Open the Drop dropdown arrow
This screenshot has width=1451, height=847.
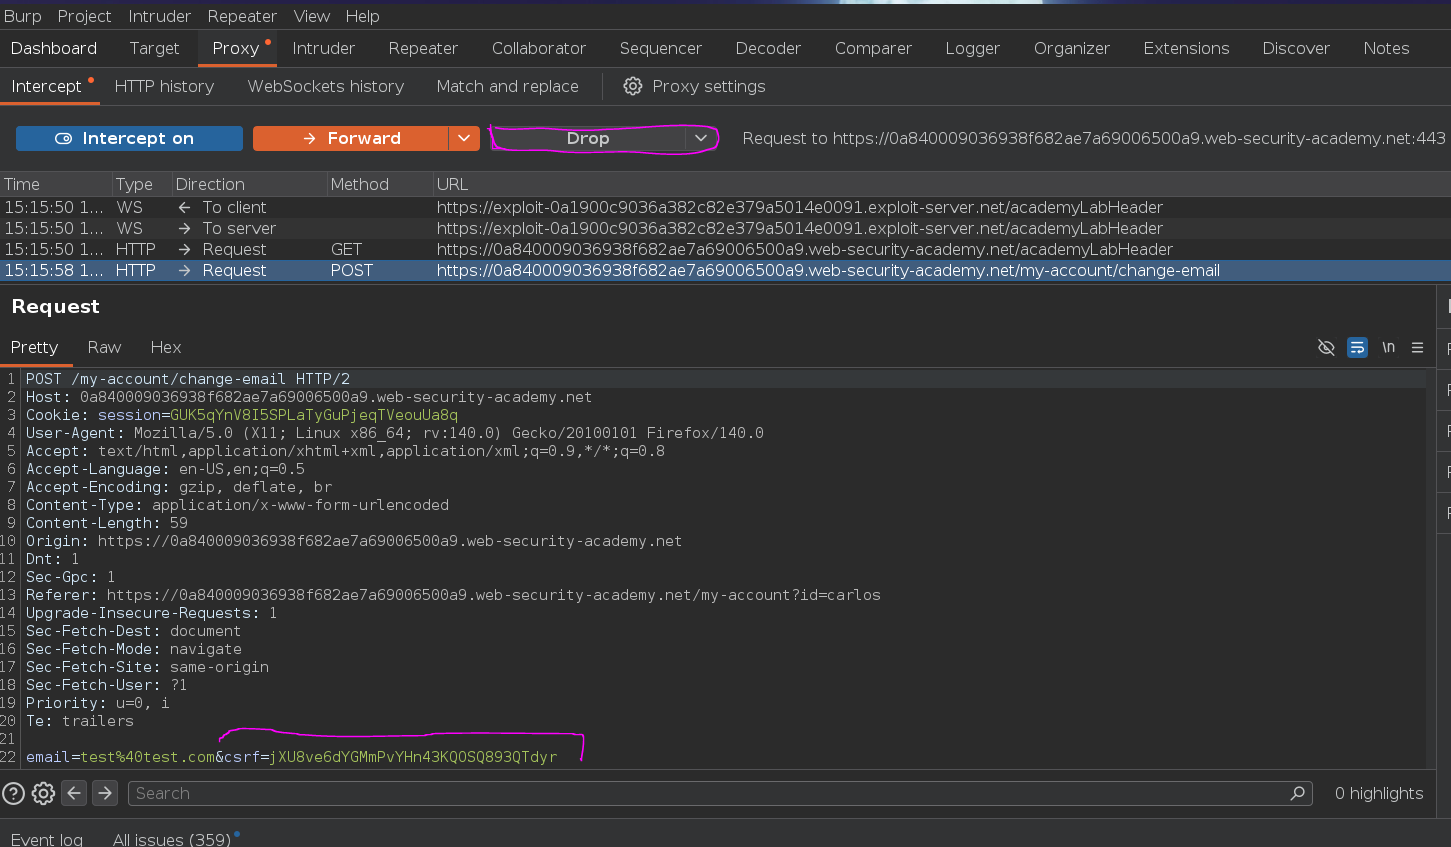pyautogui.click(x=700, y=138)
